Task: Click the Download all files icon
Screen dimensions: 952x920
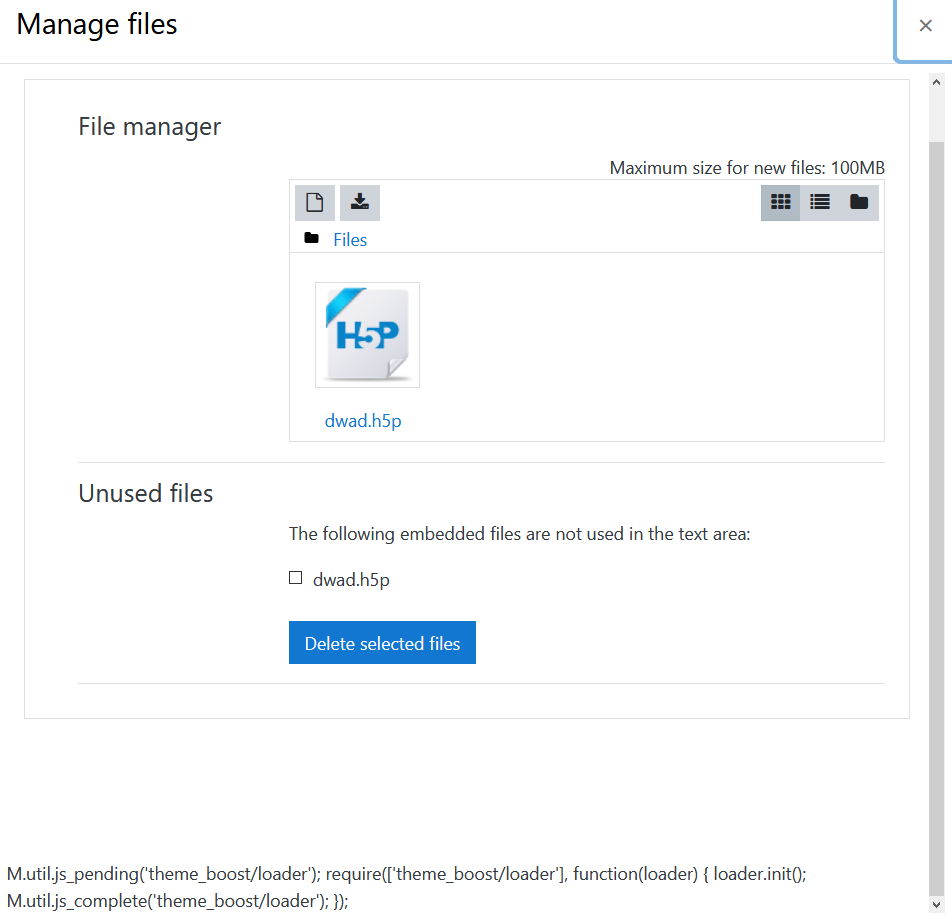Action: (360, 203)
